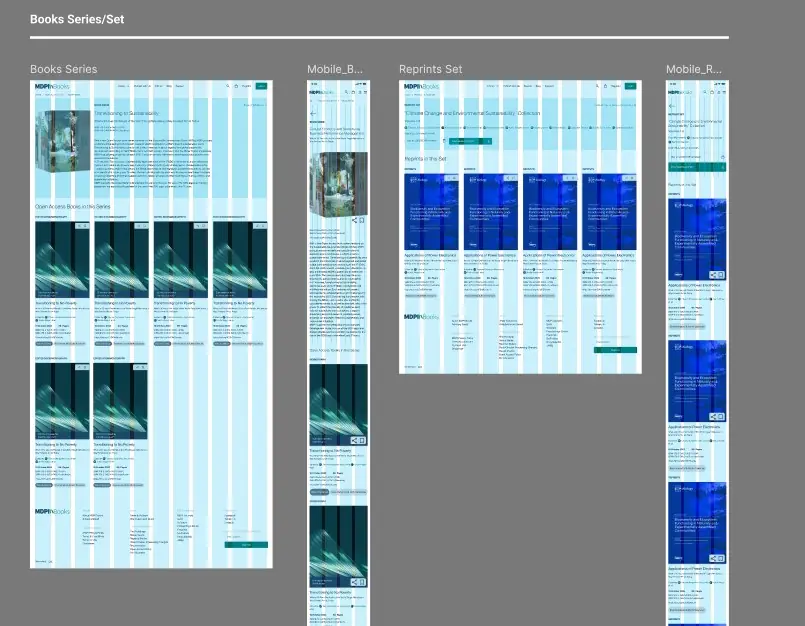Click 'Transitioning to Sustainability' title in Books Series frame
This screenshot has width=805, height=626.
point(126,113)
